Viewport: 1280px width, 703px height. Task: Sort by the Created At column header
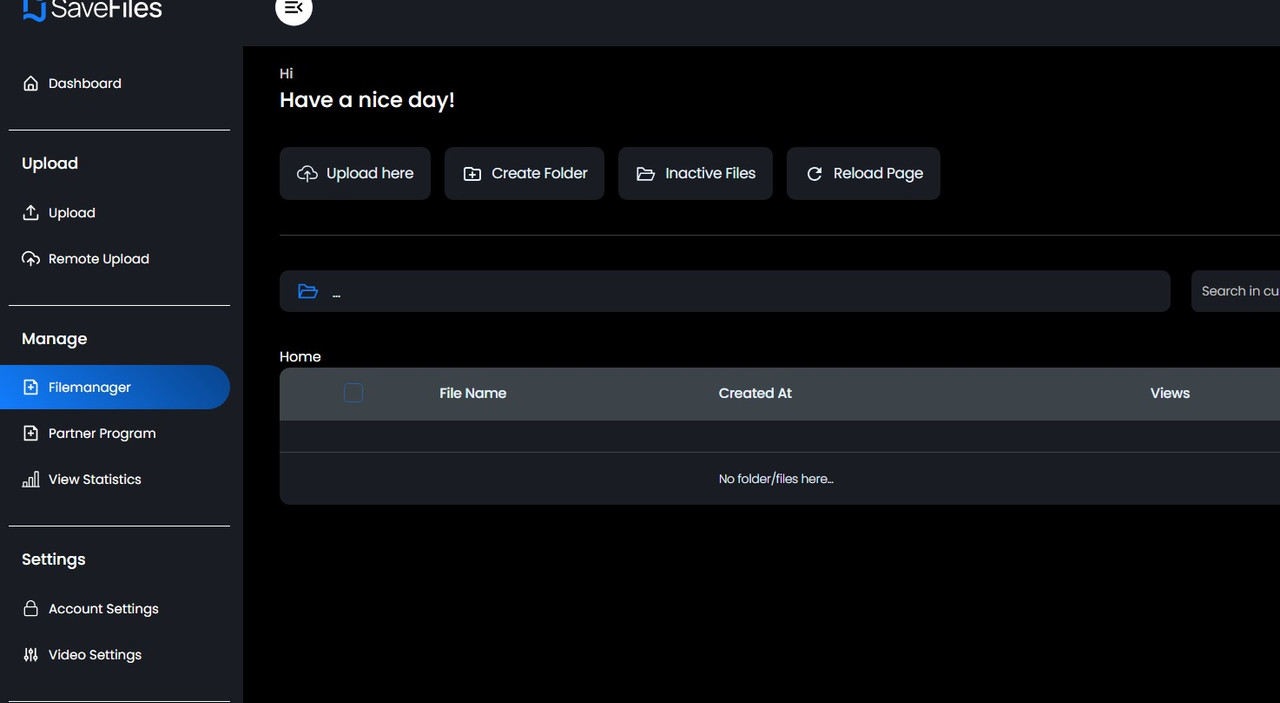point(755,394)
